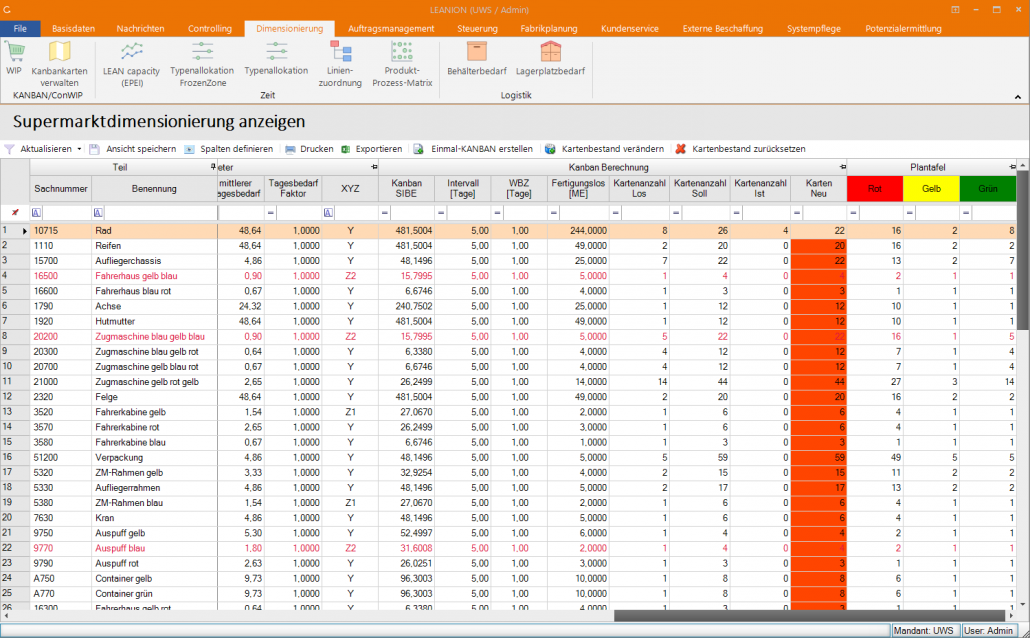Click the vertical scrollbar thumb
The width and height of the screenshot is (1030, 638).
coord(1023,250)
